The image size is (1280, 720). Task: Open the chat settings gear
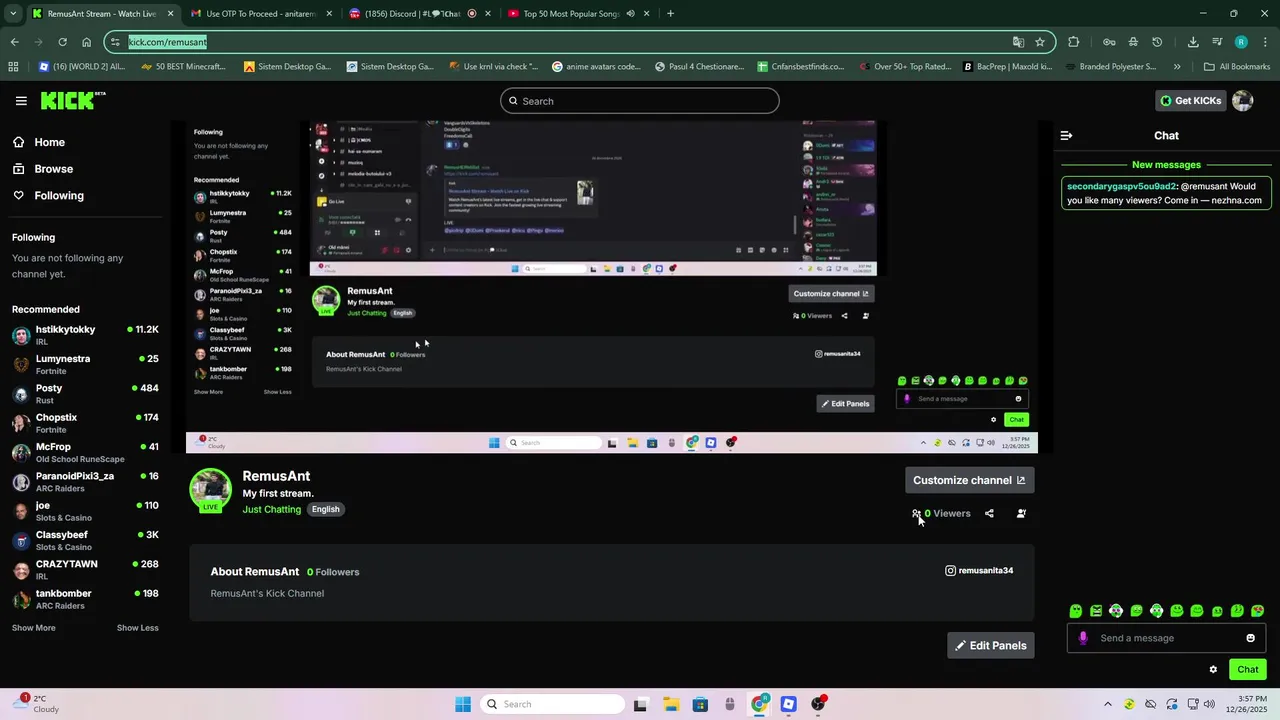click(1213, 670)
